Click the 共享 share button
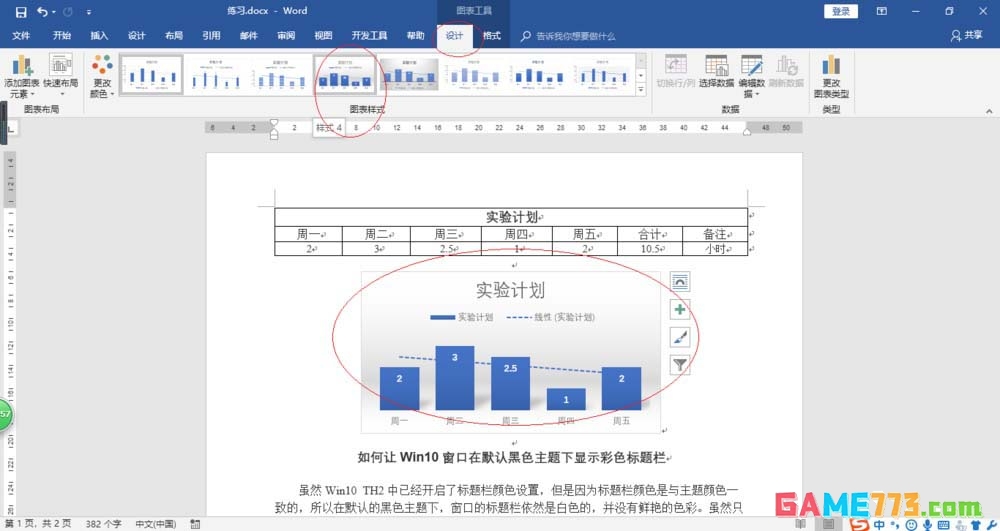The width and height of the screenshot is (1000, 531). click(x=967, y=36)
